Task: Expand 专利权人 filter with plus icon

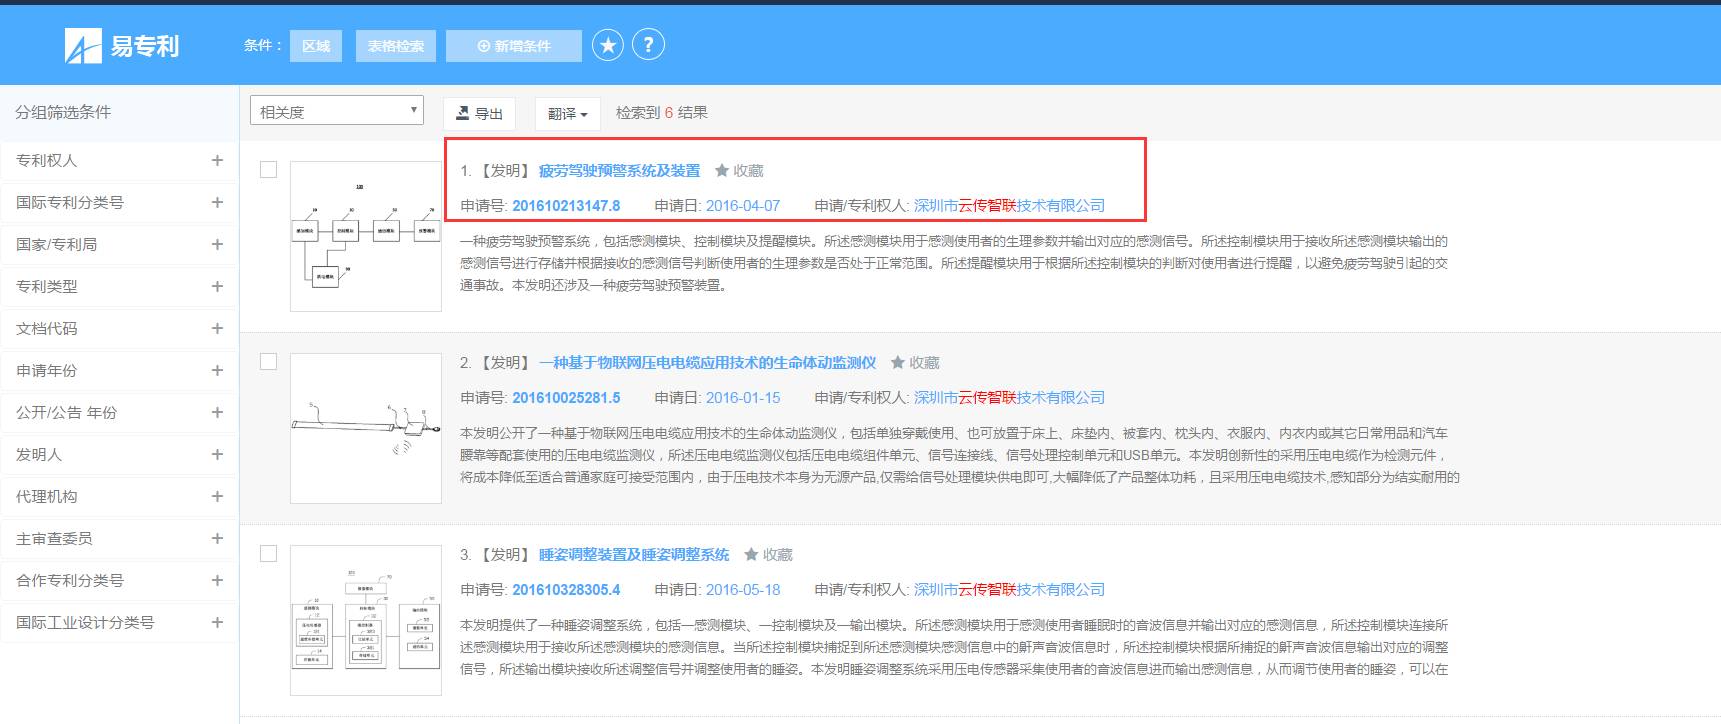Action: 217,160
